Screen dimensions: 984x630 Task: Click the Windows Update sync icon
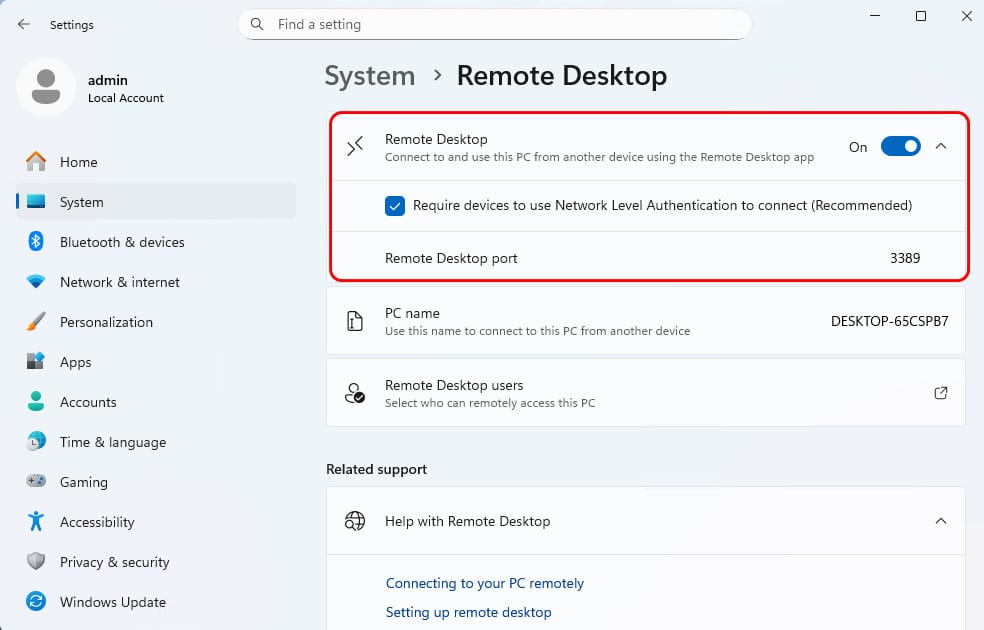[36, 601]
